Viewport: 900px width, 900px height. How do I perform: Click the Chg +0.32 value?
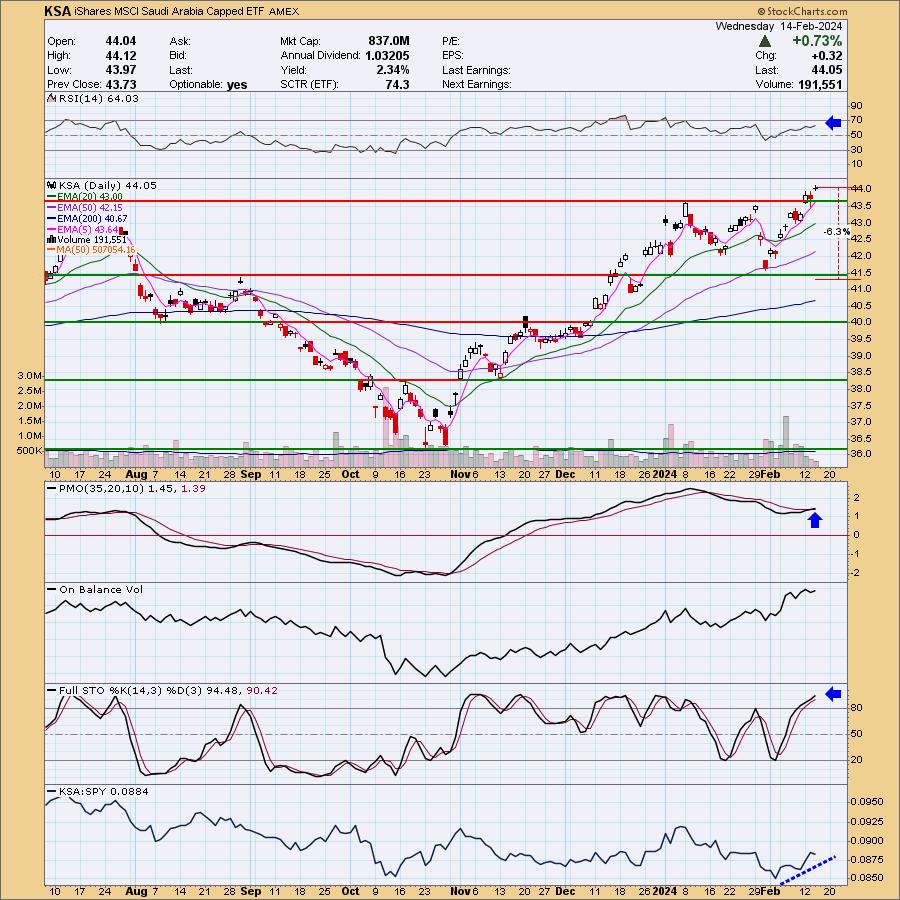pos(827,56)
